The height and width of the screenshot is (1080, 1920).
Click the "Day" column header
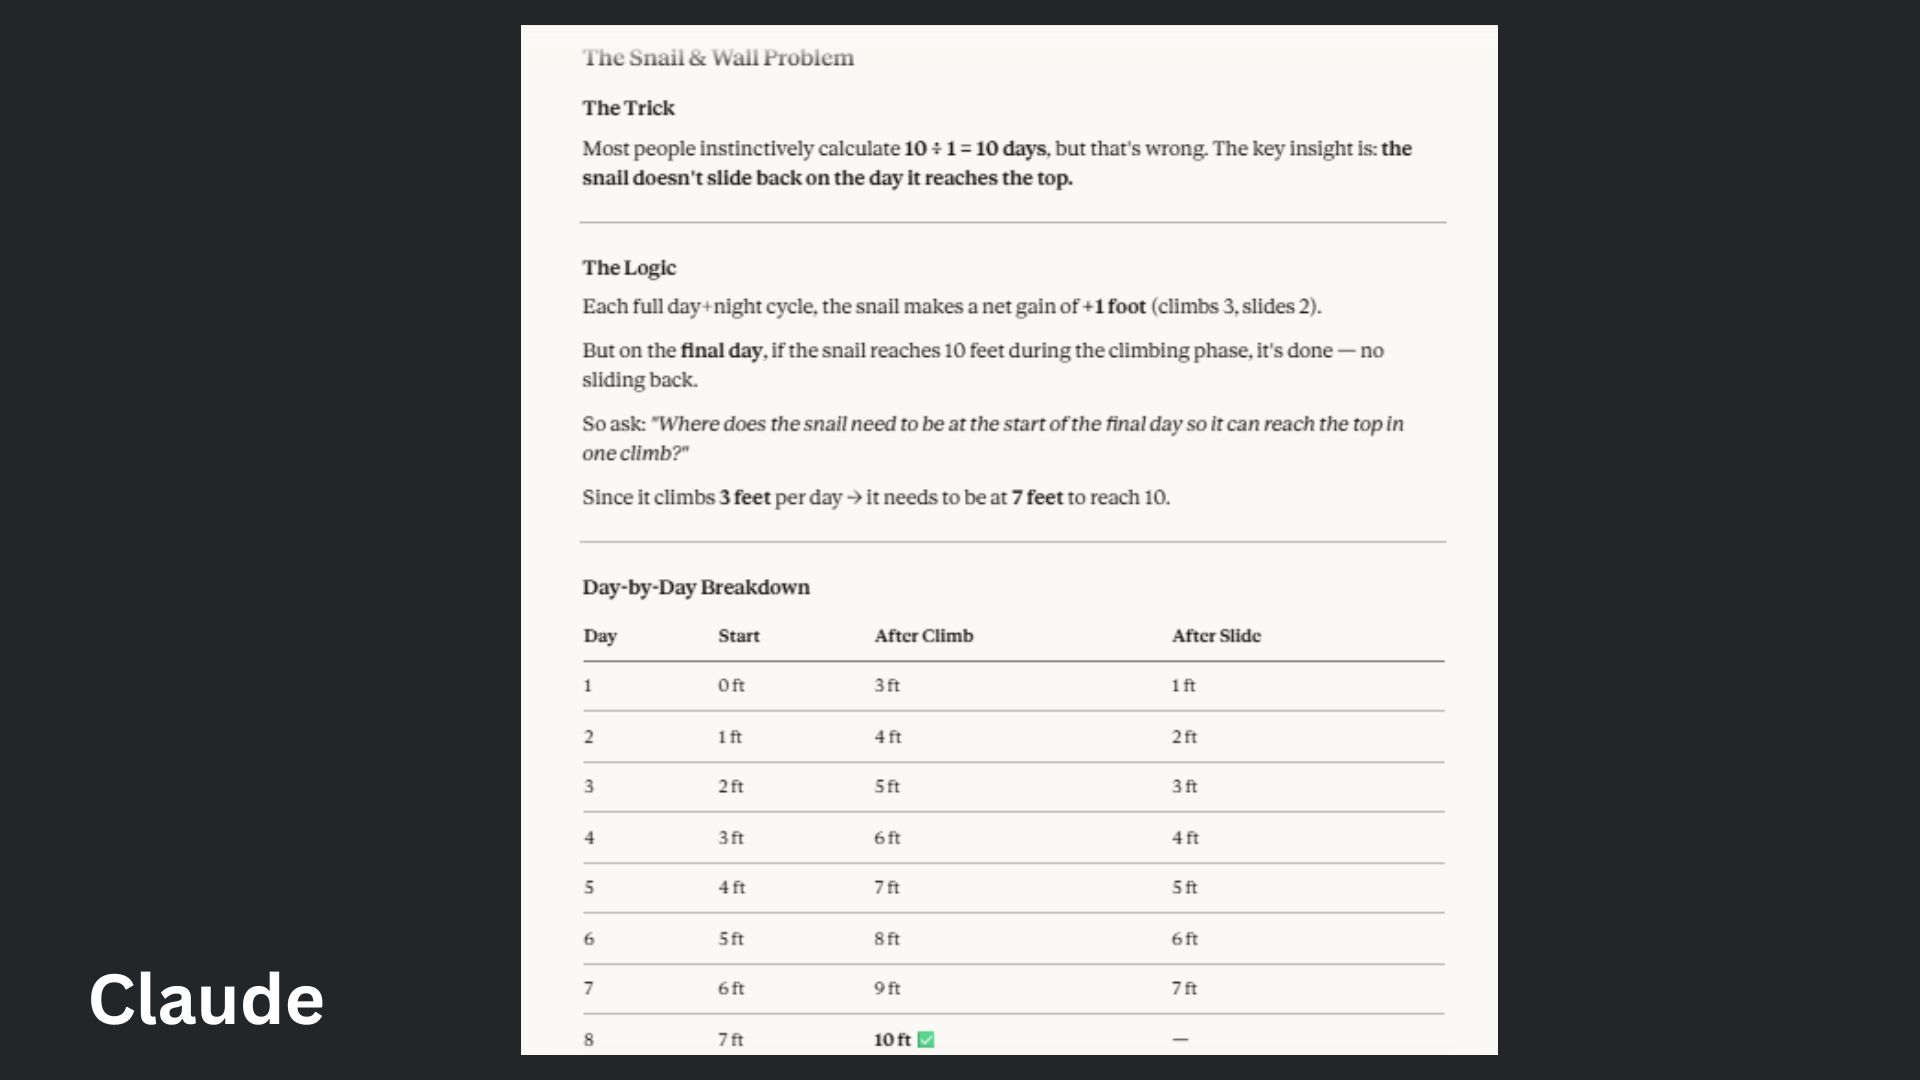pos(600,636)
